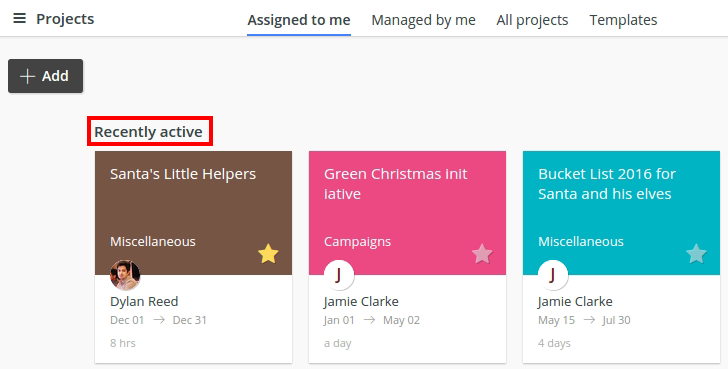Switch to the Managed by me tab
This screenshot has width=728, height=369.
[423, 20]
